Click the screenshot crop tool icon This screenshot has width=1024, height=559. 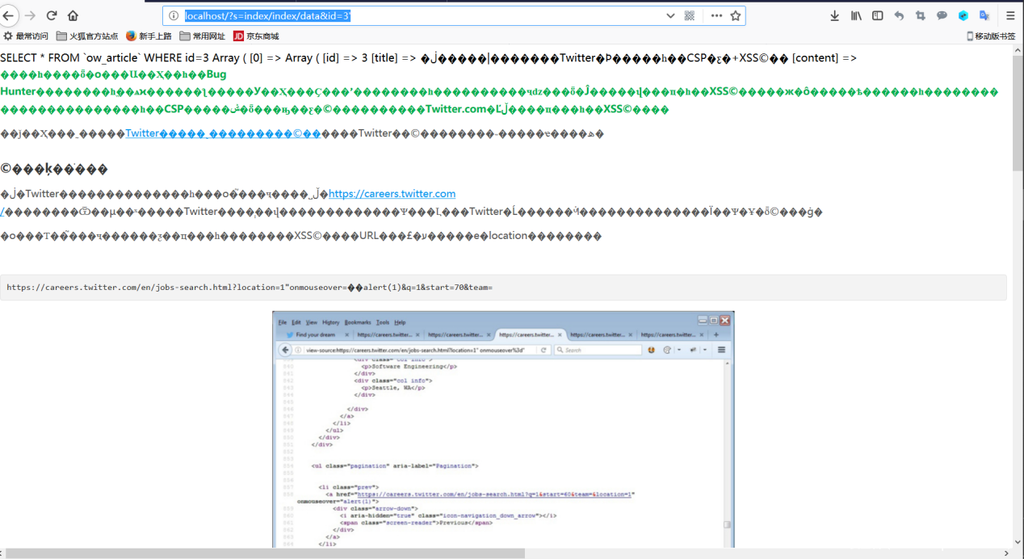[920, 16]
